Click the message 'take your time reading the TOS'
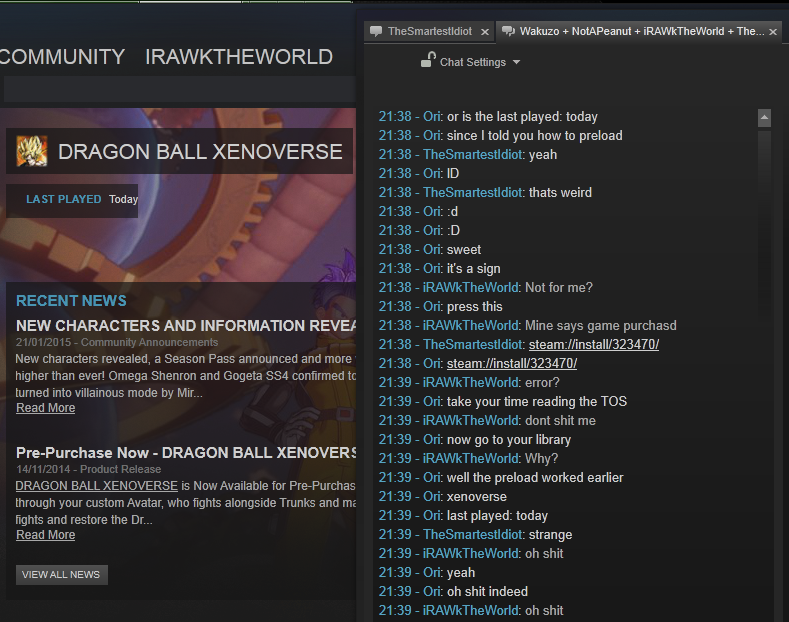 coord(536,401)
